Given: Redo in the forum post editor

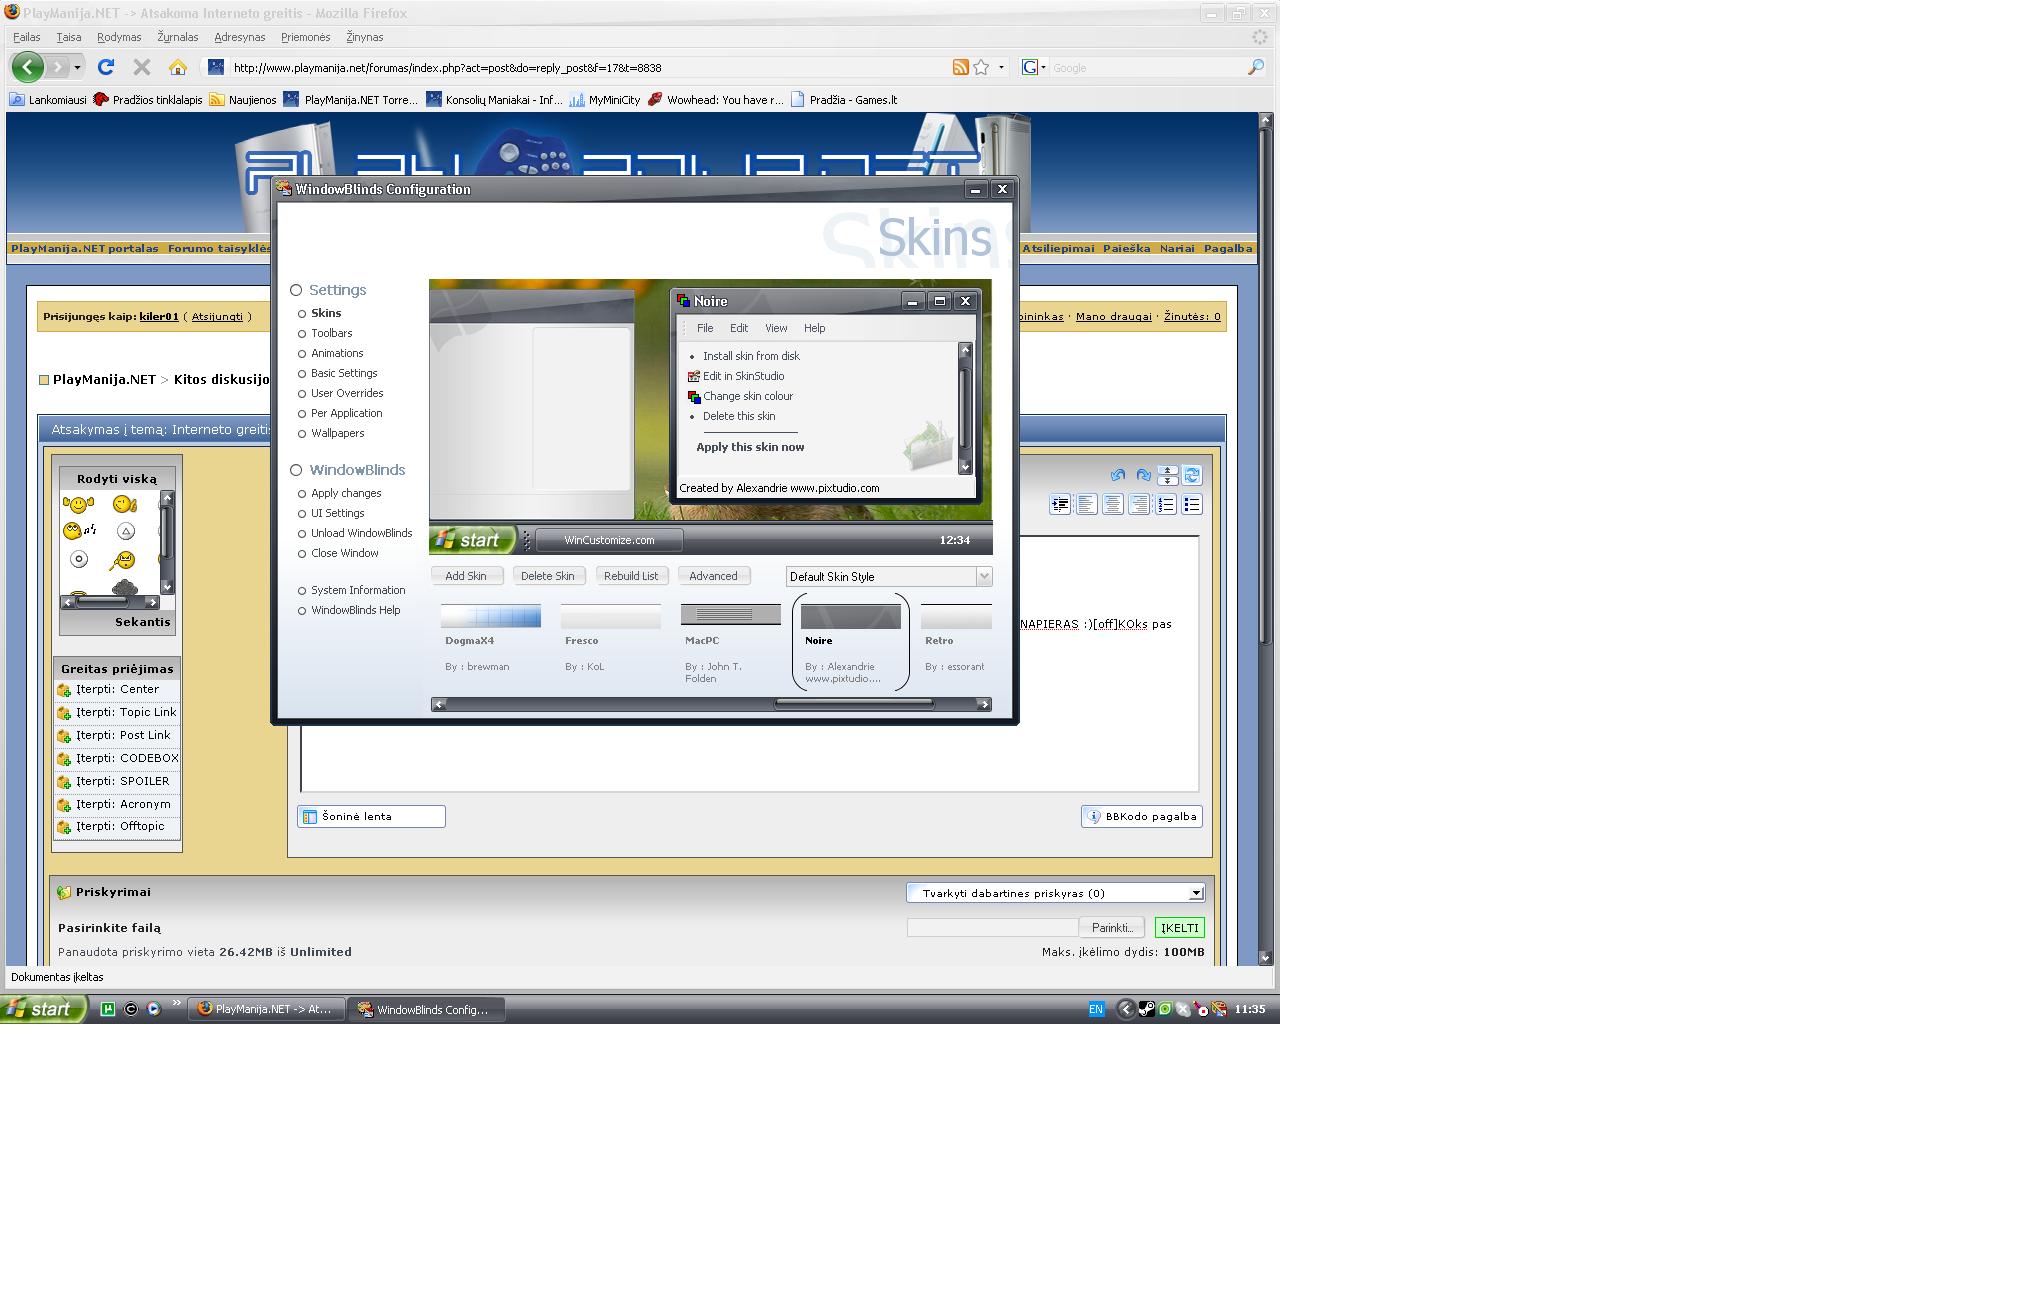Looking at the screenshot, I should click(1143, 475).
